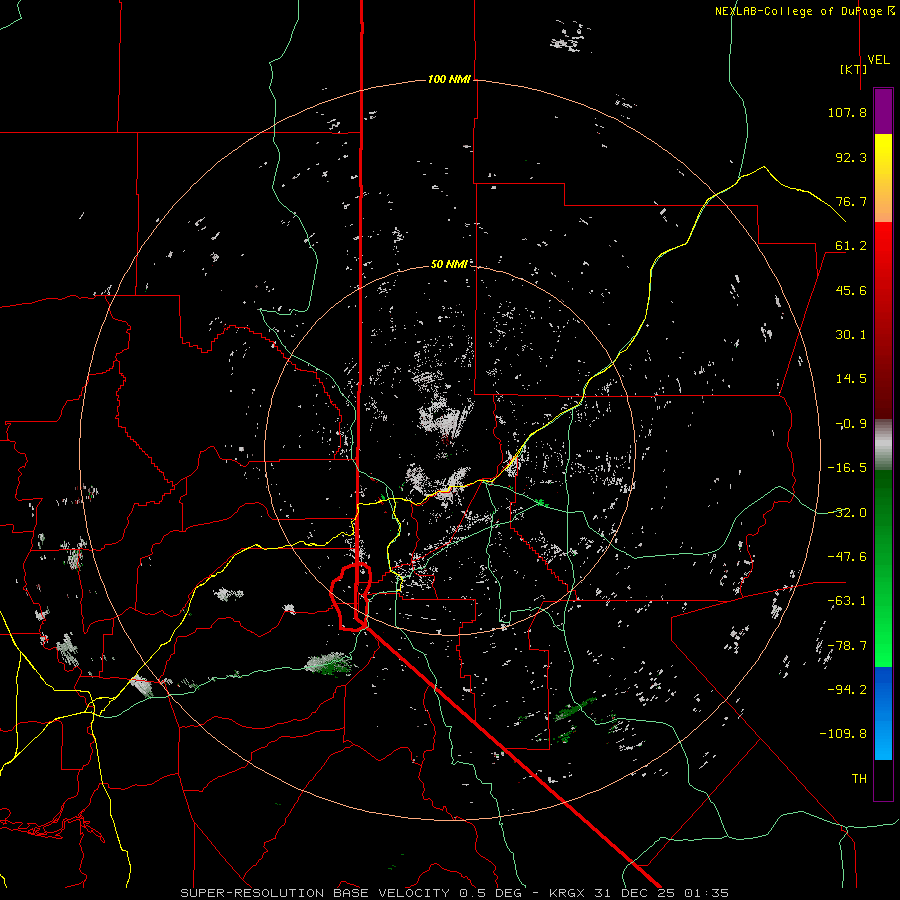Click the 50 NMI range ring label
Viewport: 900px width, 900px height.
[449, 264]
